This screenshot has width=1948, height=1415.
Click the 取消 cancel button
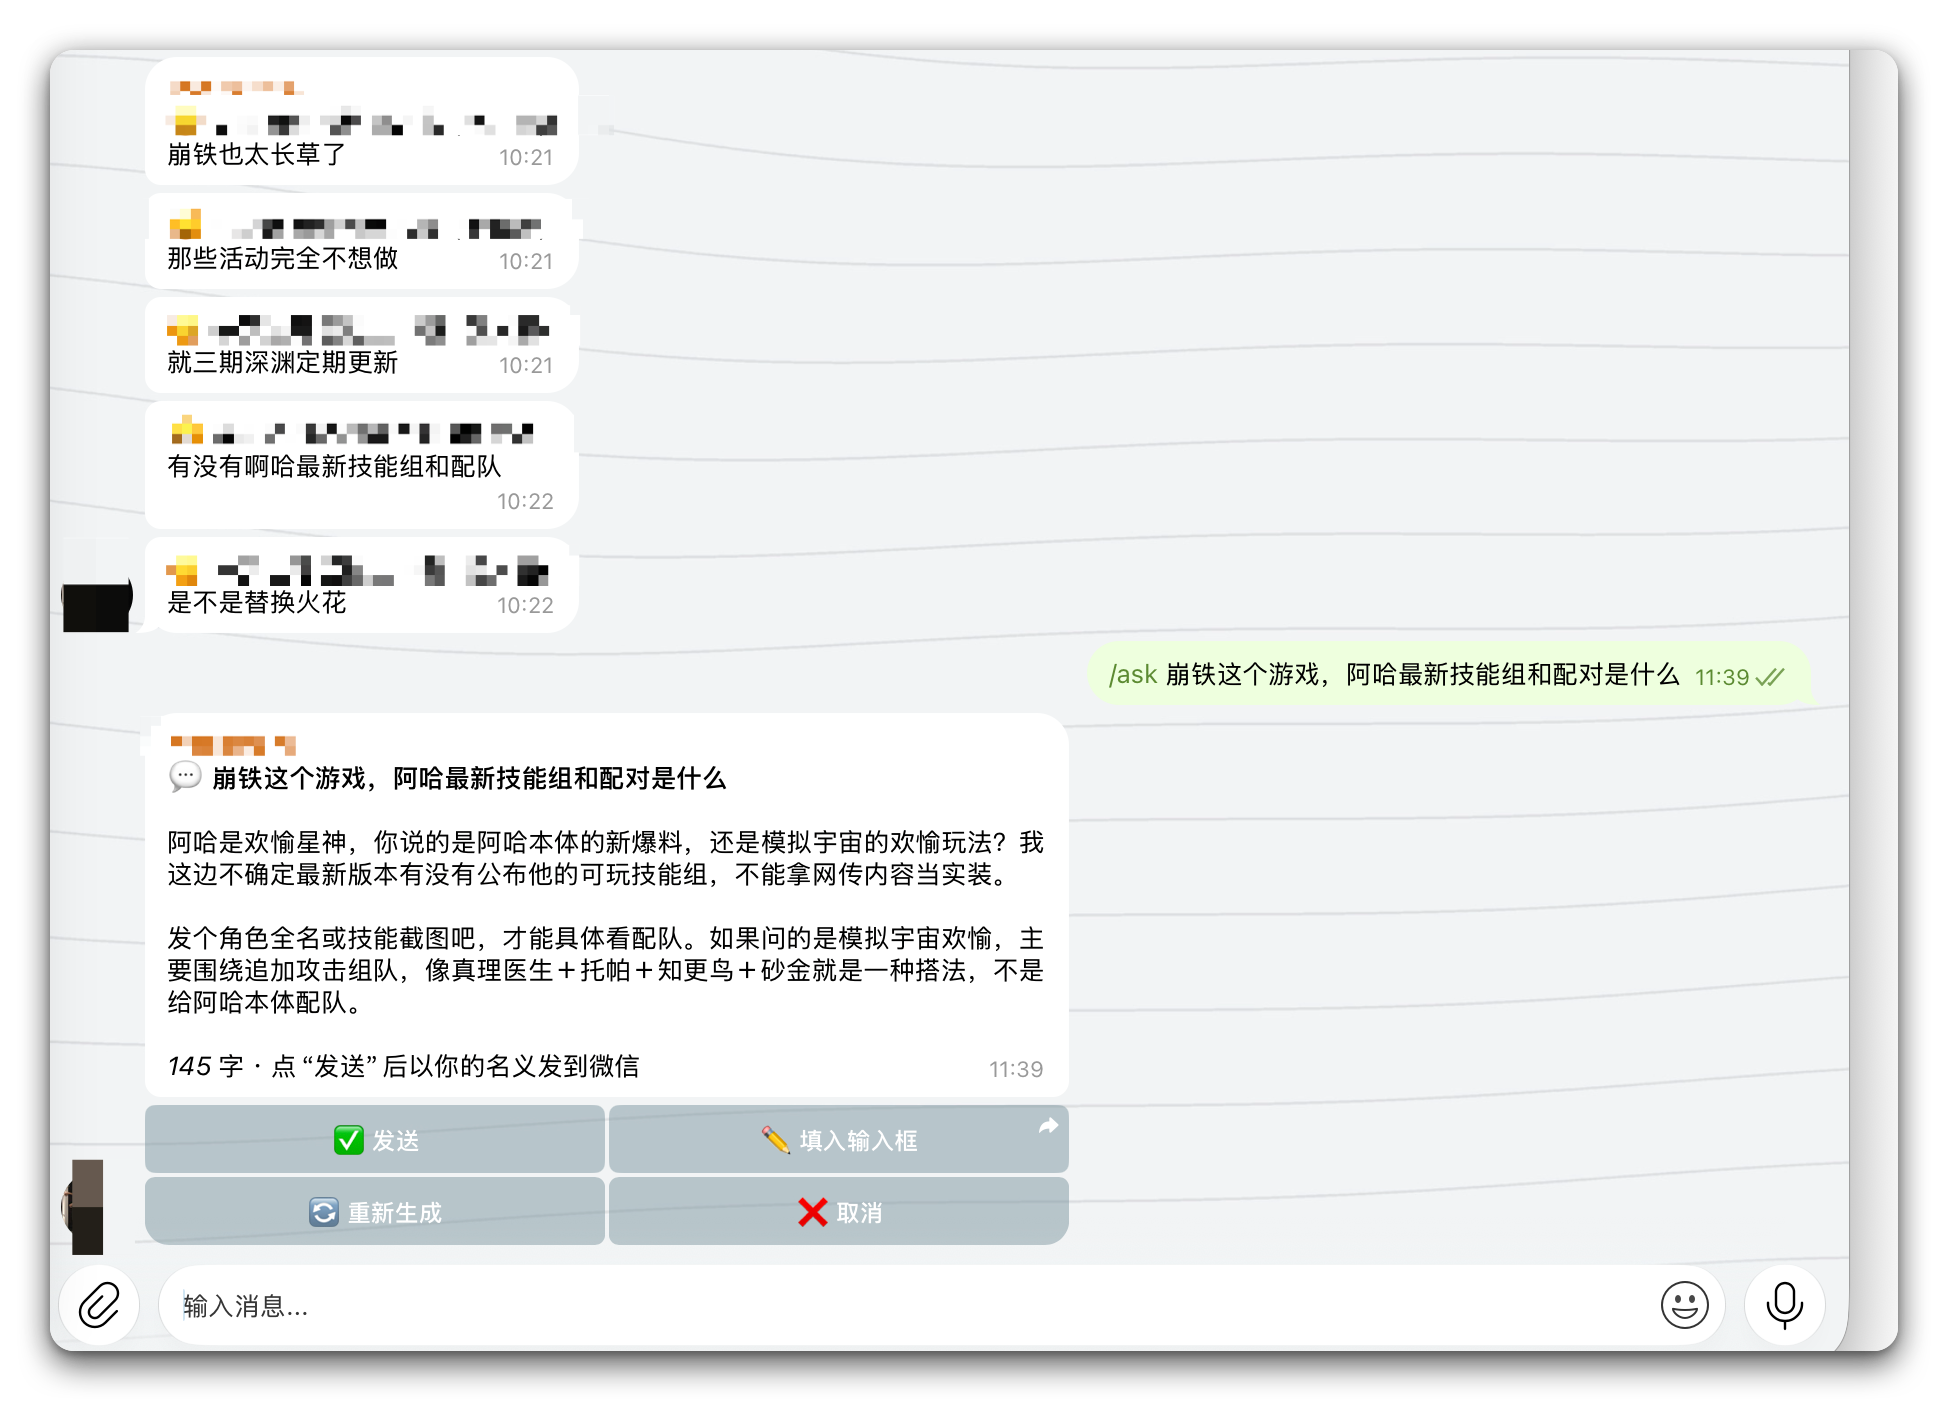coord(838,1211)
